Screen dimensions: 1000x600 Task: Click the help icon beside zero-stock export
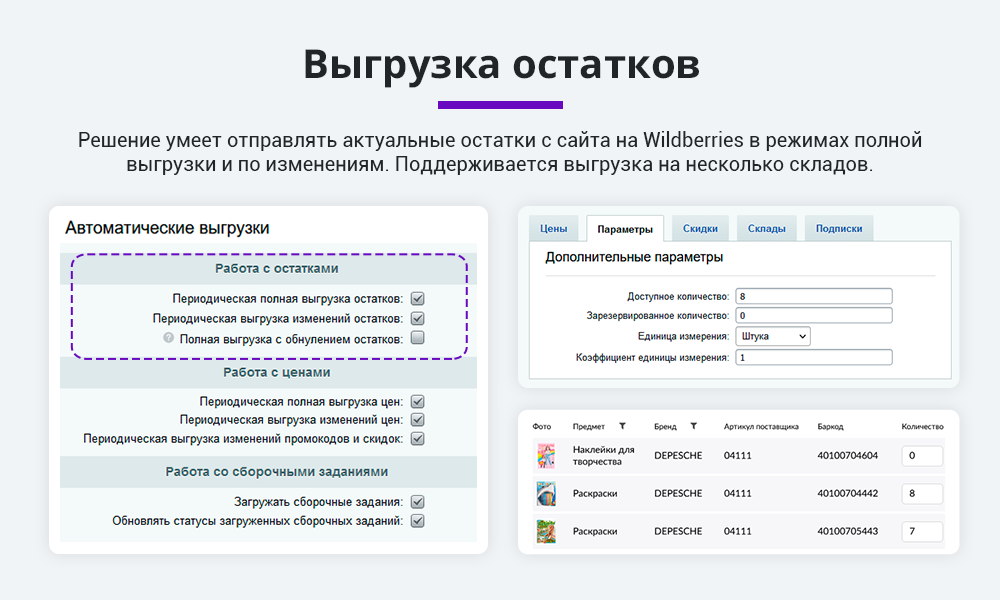pyautogui.click(x=169, y=339)
